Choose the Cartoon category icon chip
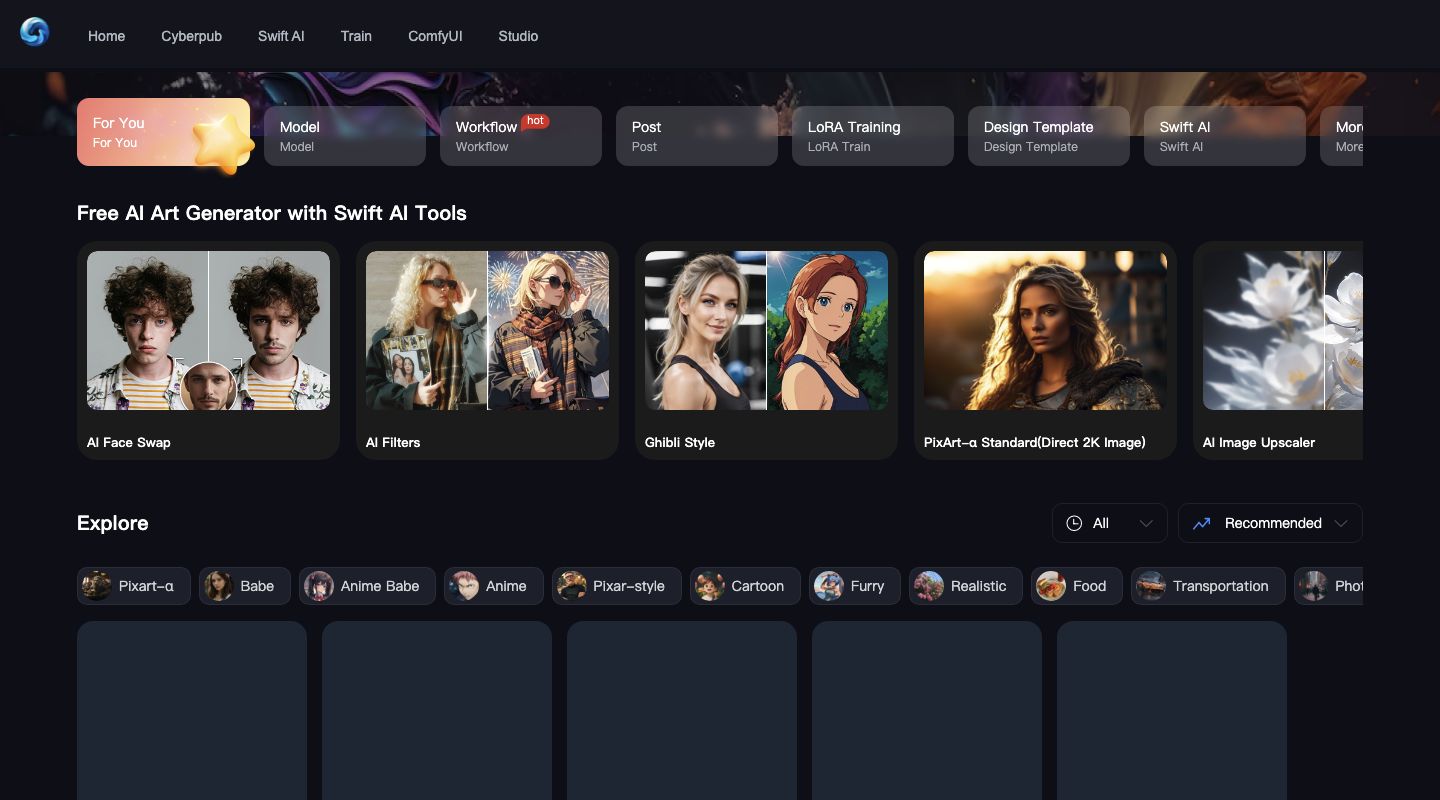1440x800 pixels. (x=710, y=586)
